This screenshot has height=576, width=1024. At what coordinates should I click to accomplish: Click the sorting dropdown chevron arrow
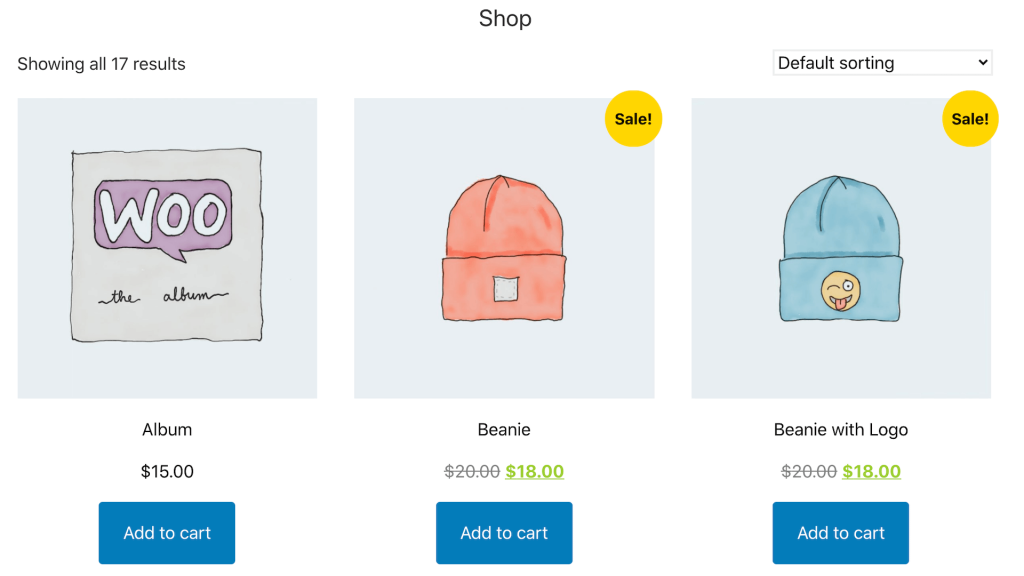coord(981,62)
